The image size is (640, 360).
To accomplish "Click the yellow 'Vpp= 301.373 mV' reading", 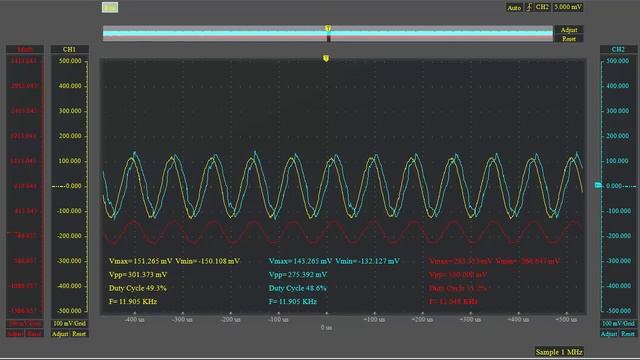I will pyautogui.click(x=138, y=275).
